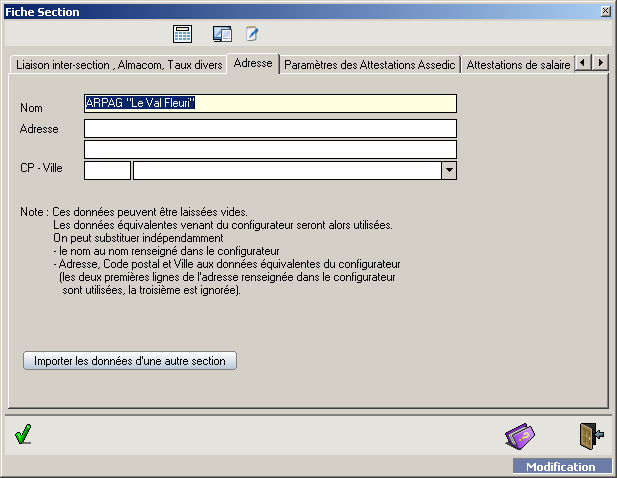Open the Ville combo box field
617x478 pixels.
(287, 171)
